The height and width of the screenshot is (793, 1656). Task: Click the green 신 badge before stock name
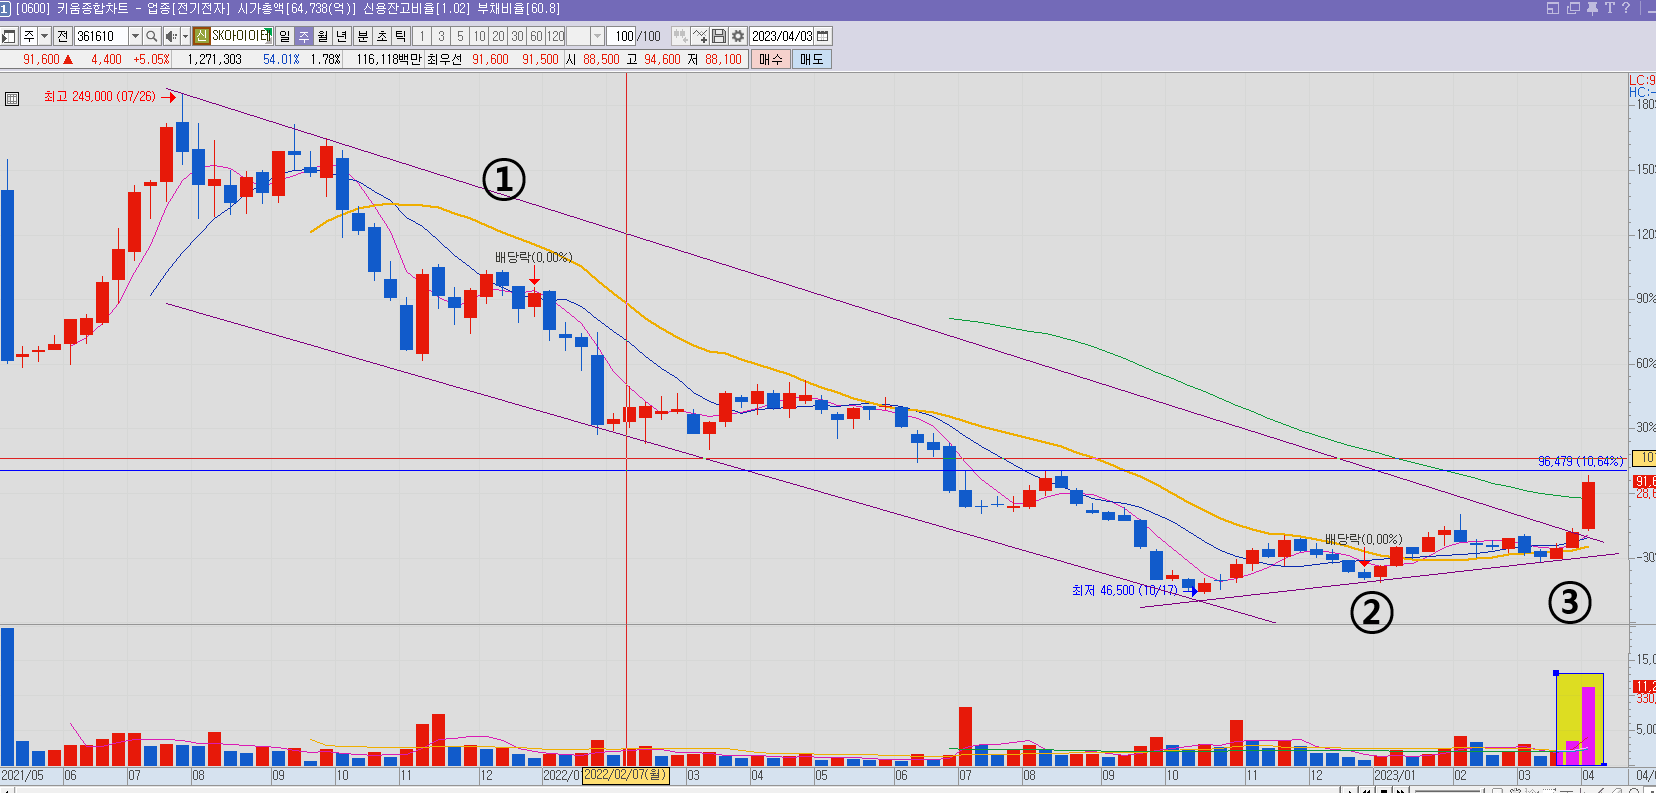tap(201, 36)
